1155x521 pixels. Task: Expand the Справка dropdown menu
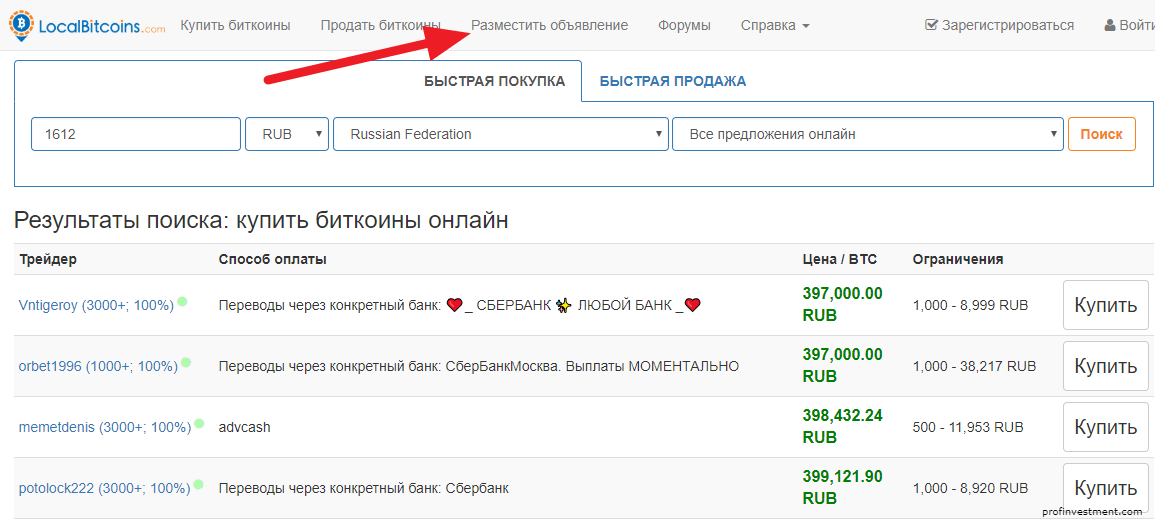coord(775,25)
